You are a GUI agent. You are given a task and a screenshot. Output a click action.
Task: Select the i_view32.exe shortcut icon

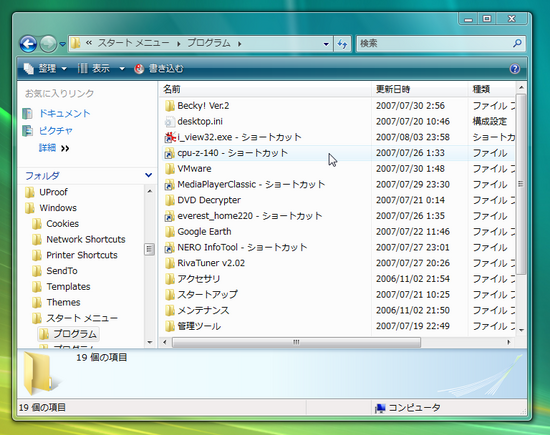click(x=170, y=137)
